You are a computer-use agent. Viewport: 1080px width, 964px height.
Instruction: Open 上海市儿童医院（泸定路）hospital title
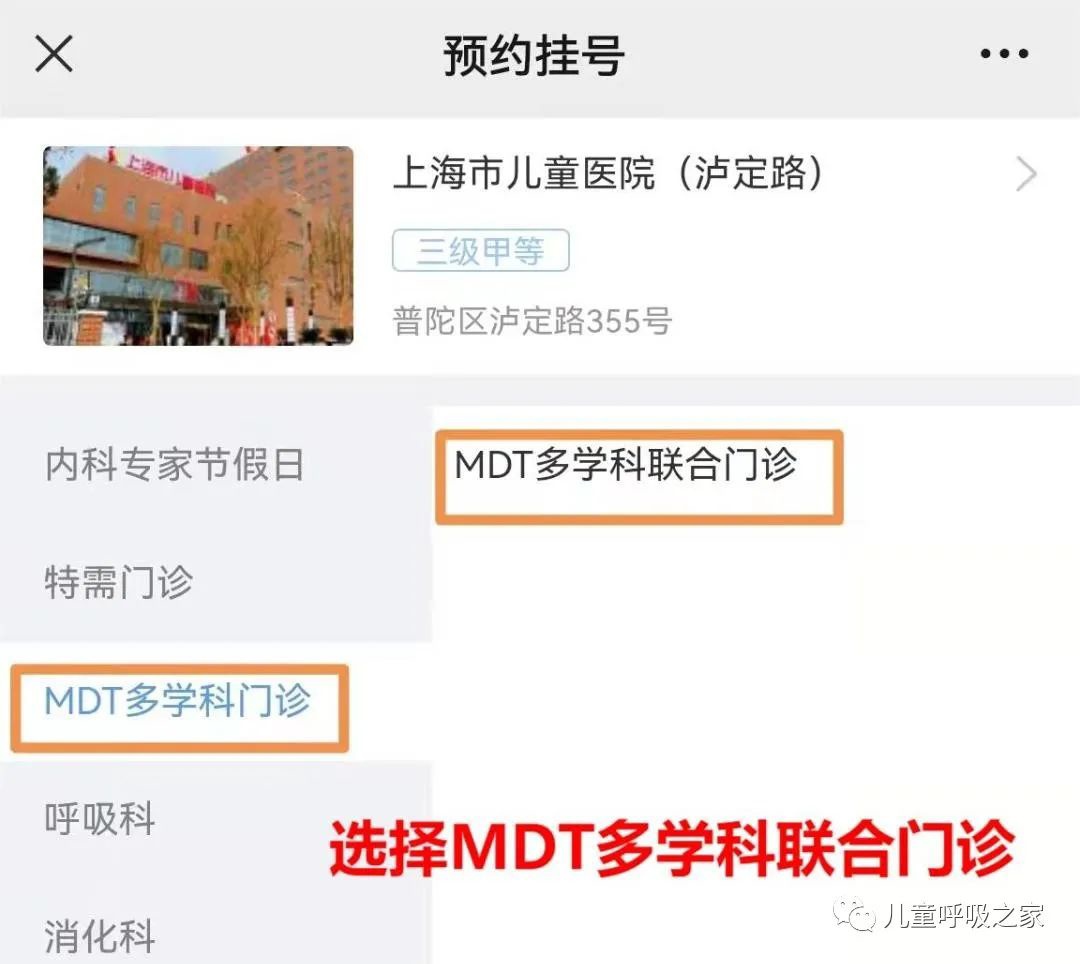tap(609, 172)
